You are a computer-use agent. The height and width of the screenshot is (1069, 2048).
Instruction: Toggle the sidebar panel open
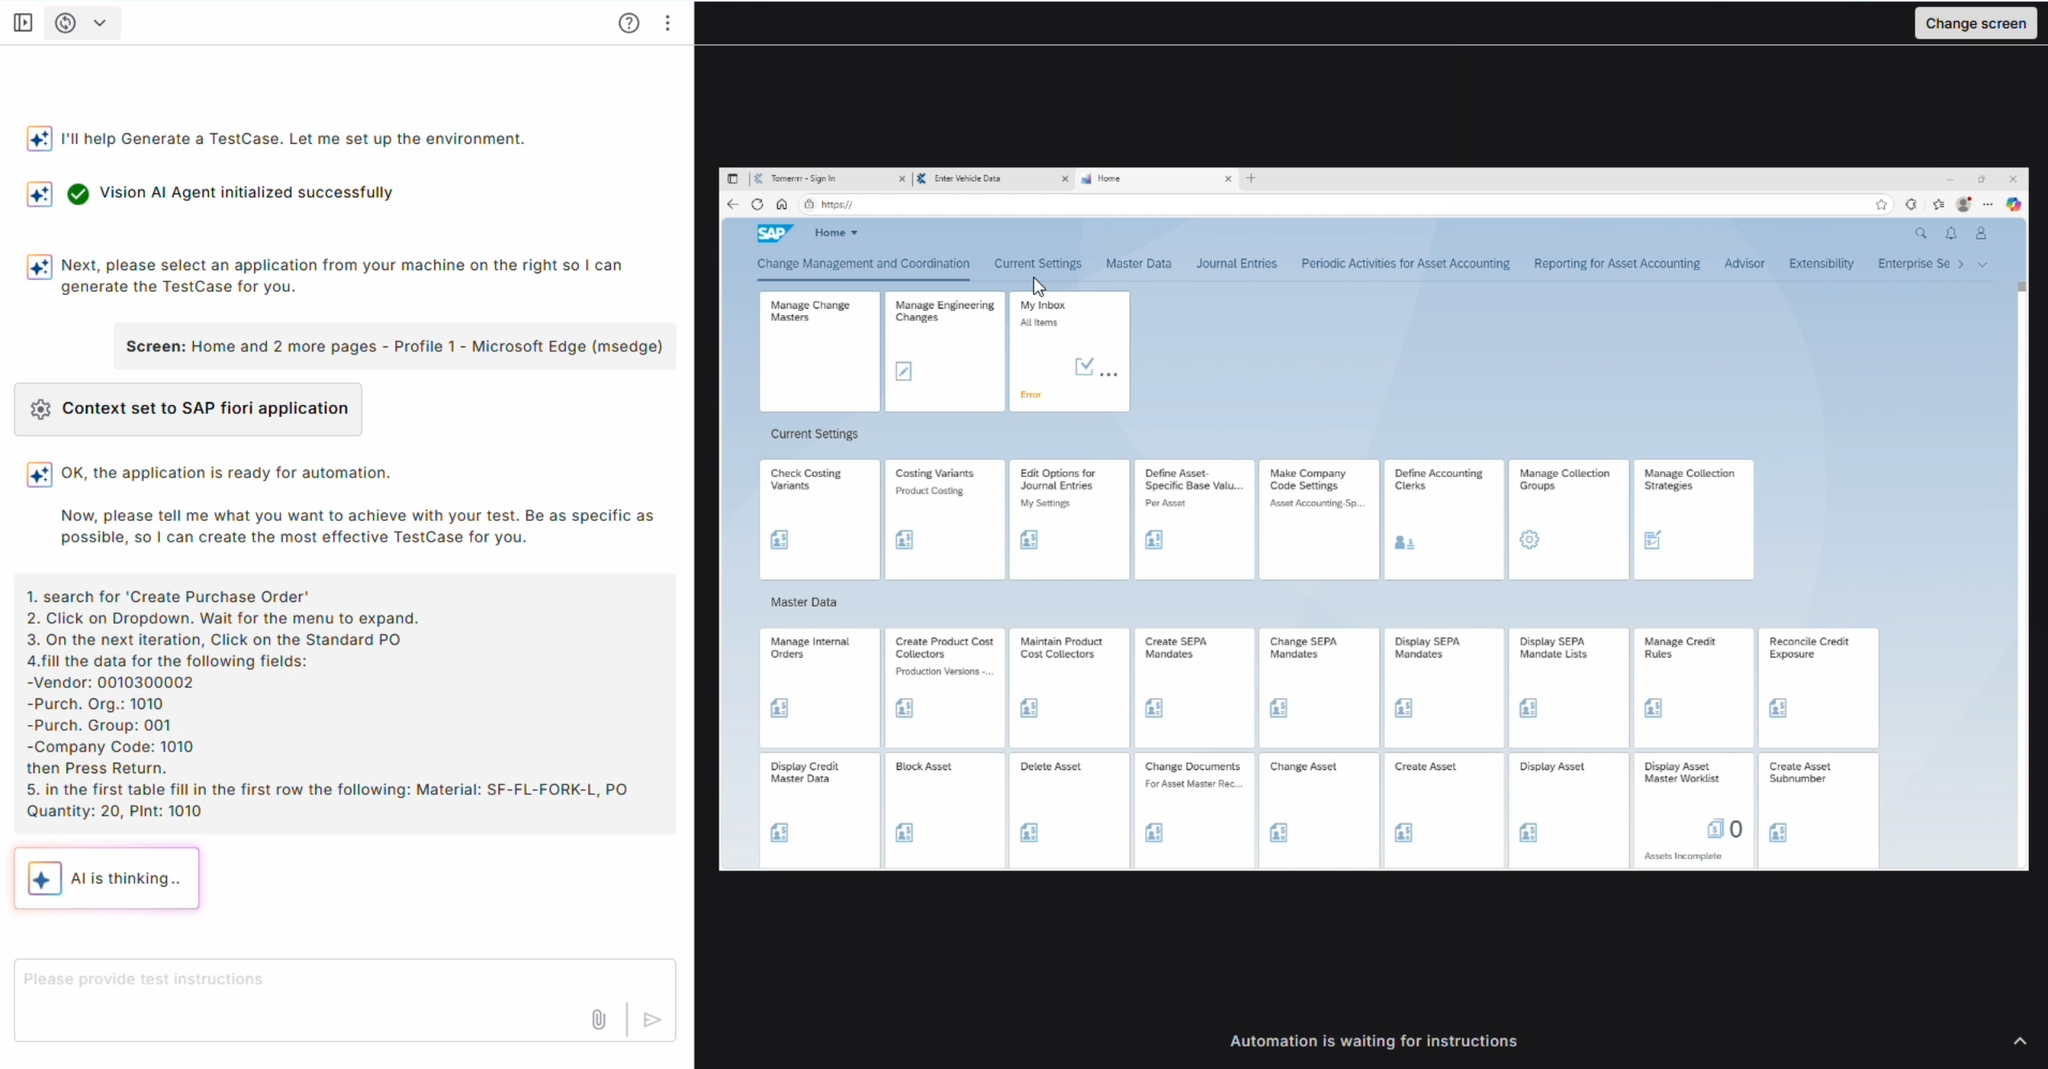(22, 22)
